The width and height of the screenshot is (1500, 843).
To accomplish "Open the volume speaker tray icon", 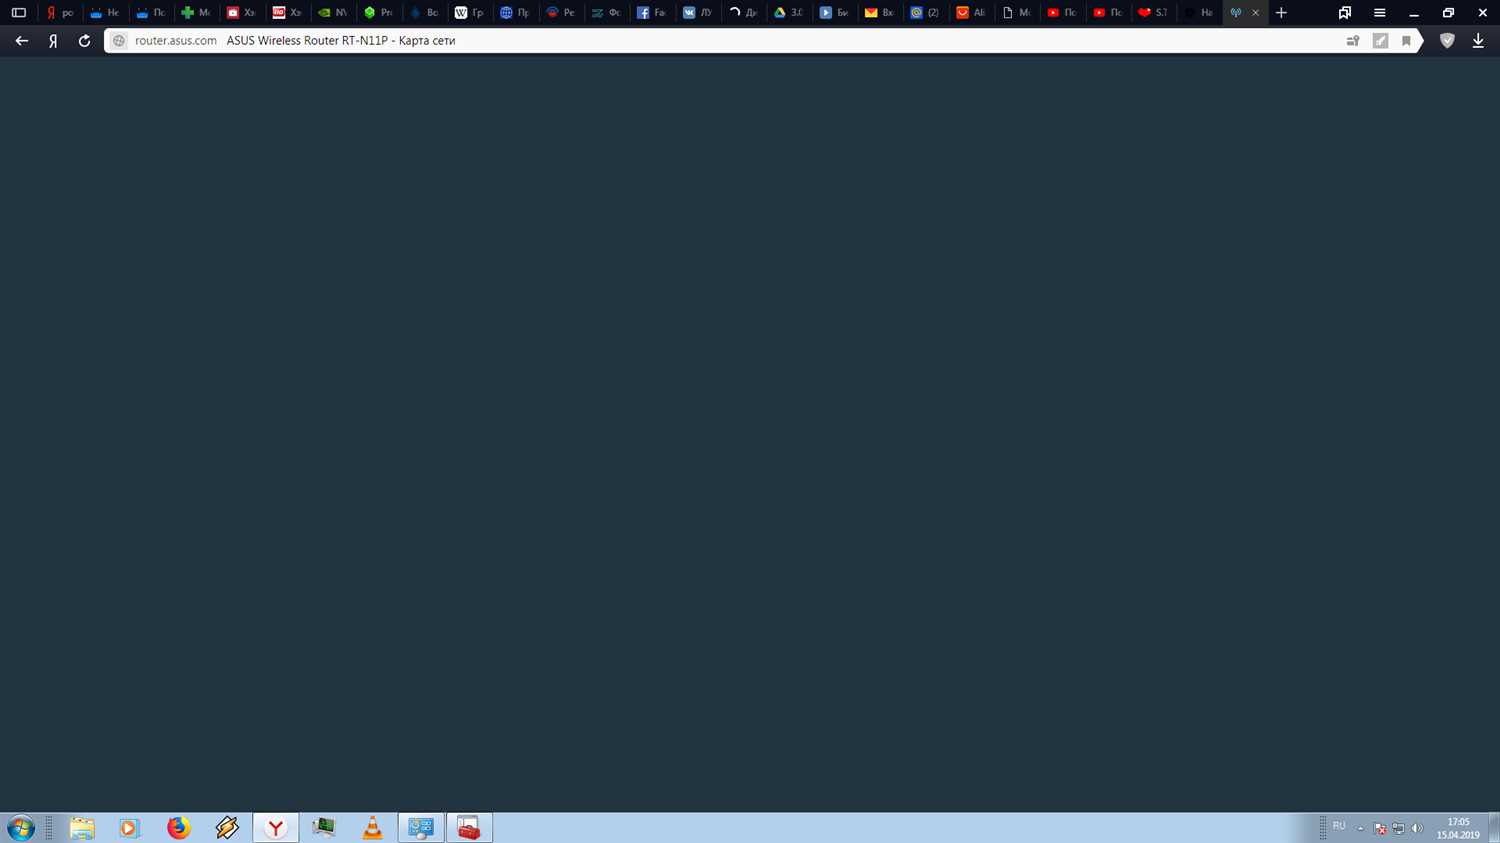I will pyautogui.click(x=1417, y=828).
